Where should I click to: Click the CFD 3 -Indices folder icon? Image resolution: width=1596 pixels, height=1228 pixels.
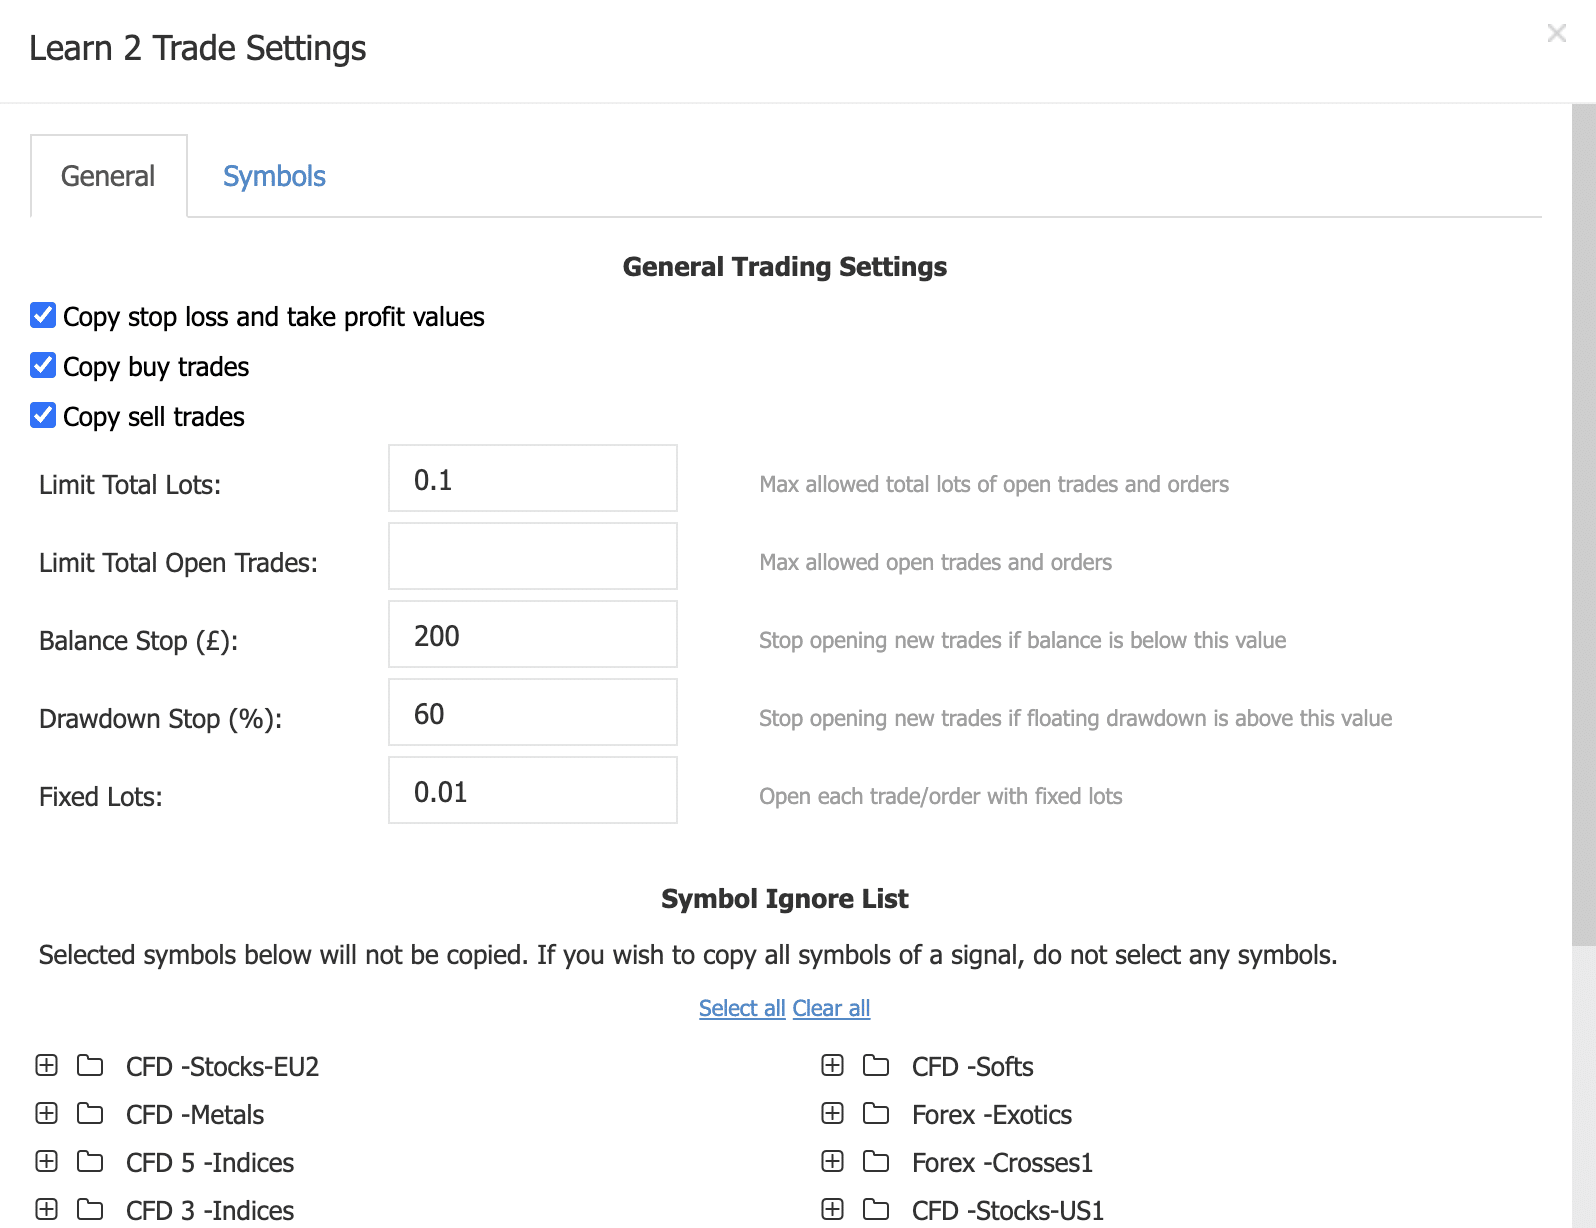[x=90, y=1210]
